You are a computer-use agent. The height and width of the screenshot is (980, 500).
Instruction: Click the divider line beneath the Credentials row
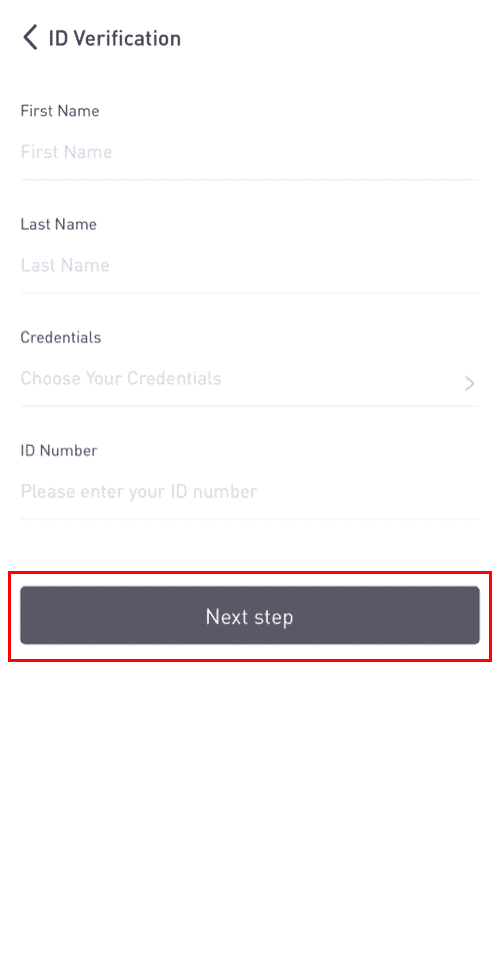(249, 406)
